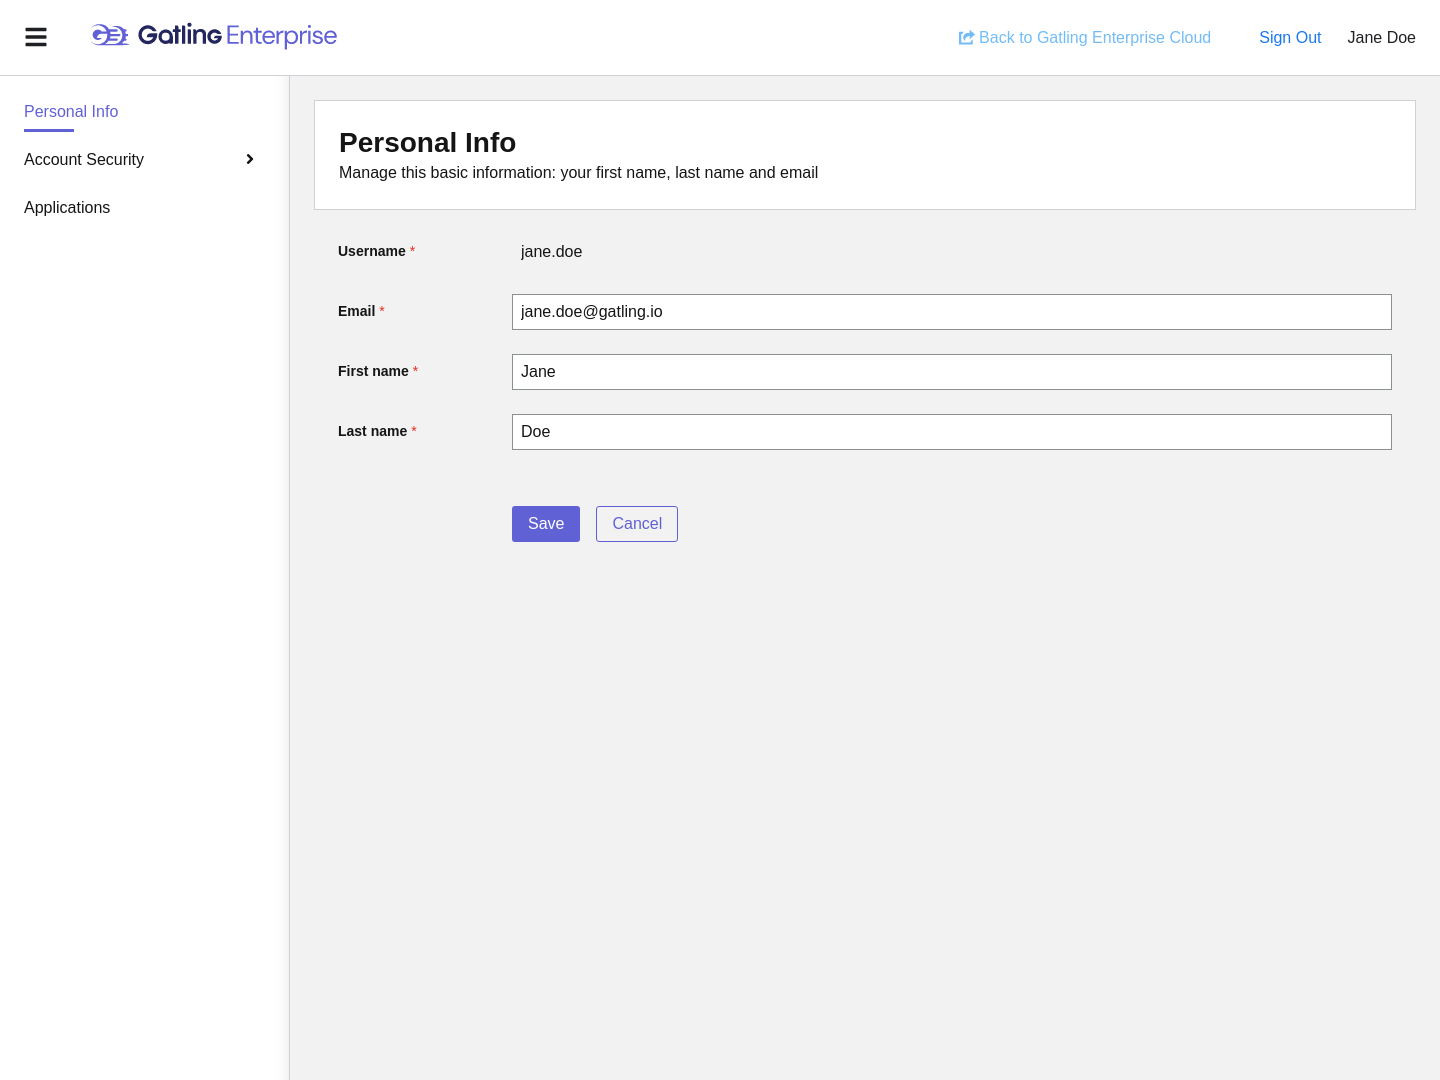Go to Applications in the sidebar
Viewport: 1440px width, 1080px height.
click(67, 208)
